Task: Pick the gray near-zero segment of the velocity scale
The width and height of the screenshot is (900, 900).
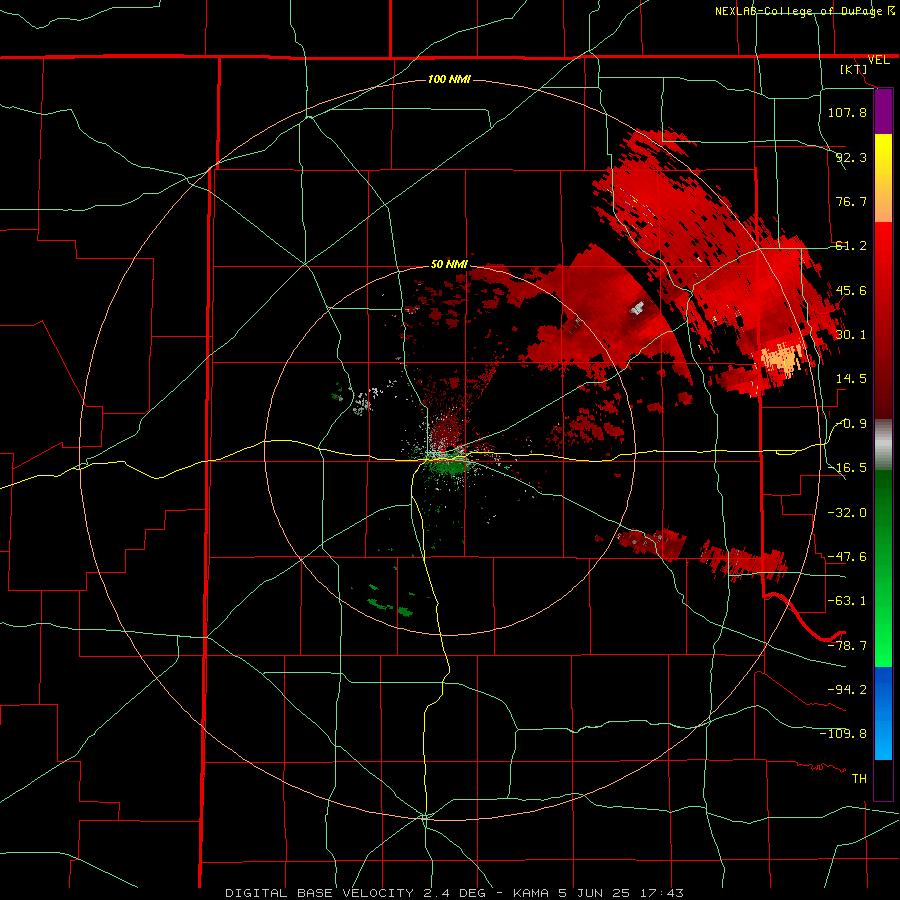Action: pos(883,445)
